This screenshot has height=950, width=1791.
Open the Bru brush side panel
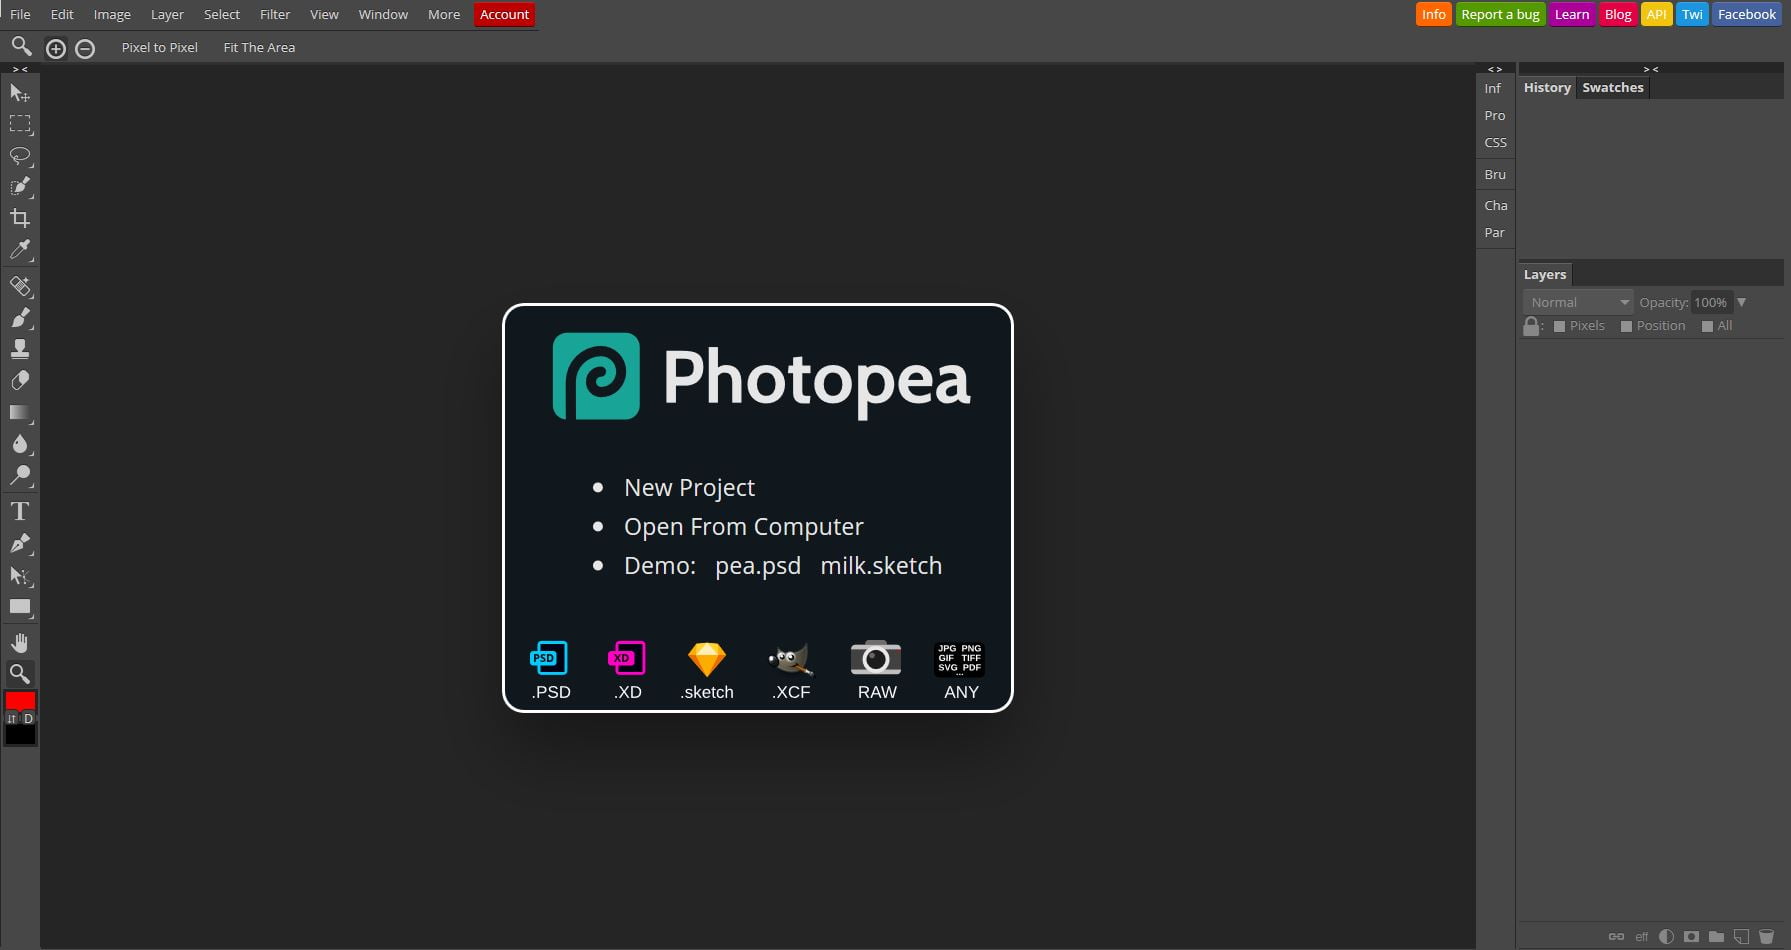[x=1495, y=174]
